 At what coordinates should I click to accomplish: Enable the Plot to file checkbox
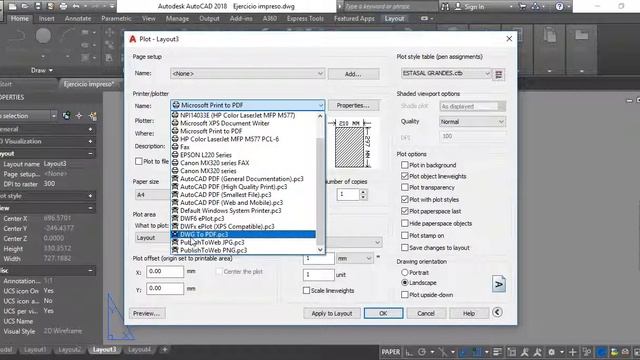(139, 161)
